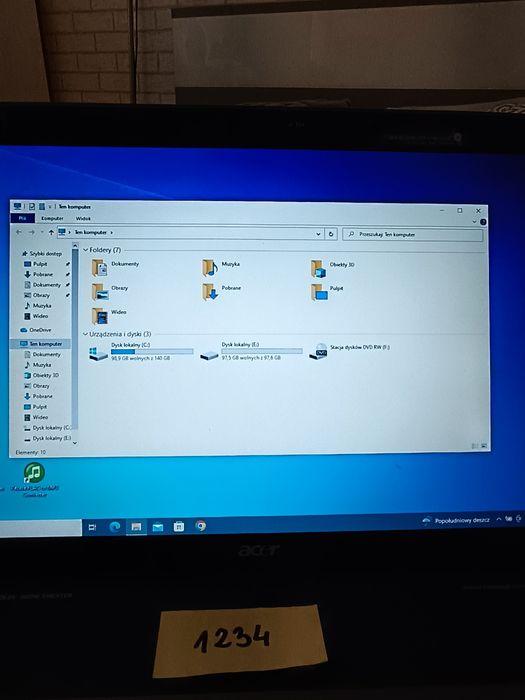Open the address bar history dropdown
The height and width of the screenshot is (700, 525).
pyautogui.click(x=318, y=233)
